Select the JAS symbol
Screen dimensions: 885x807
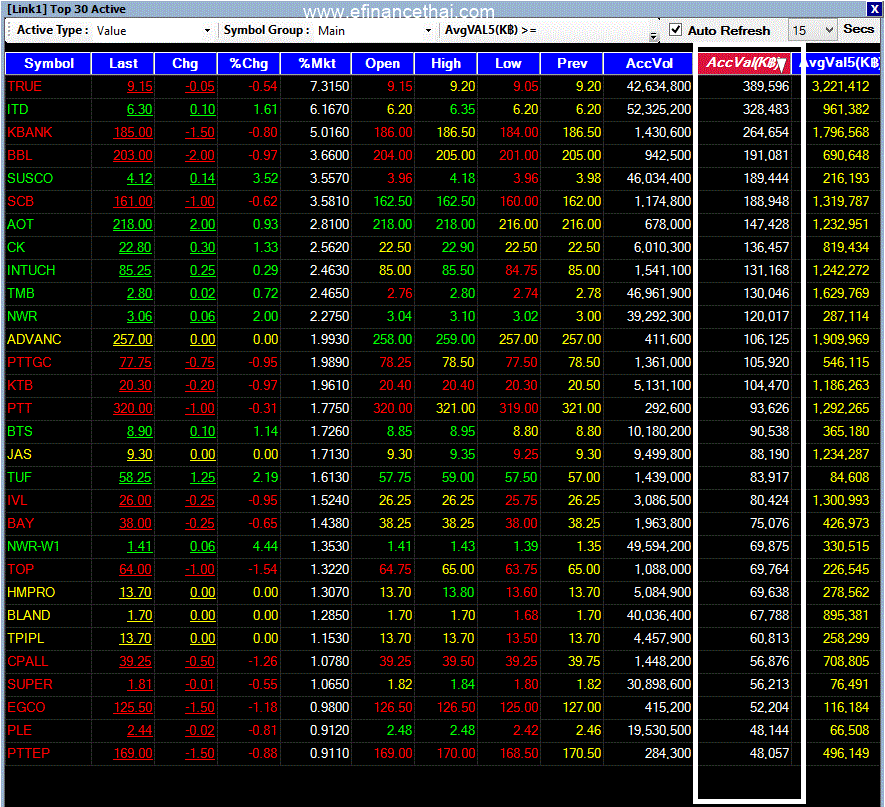(x=19, y=454)
